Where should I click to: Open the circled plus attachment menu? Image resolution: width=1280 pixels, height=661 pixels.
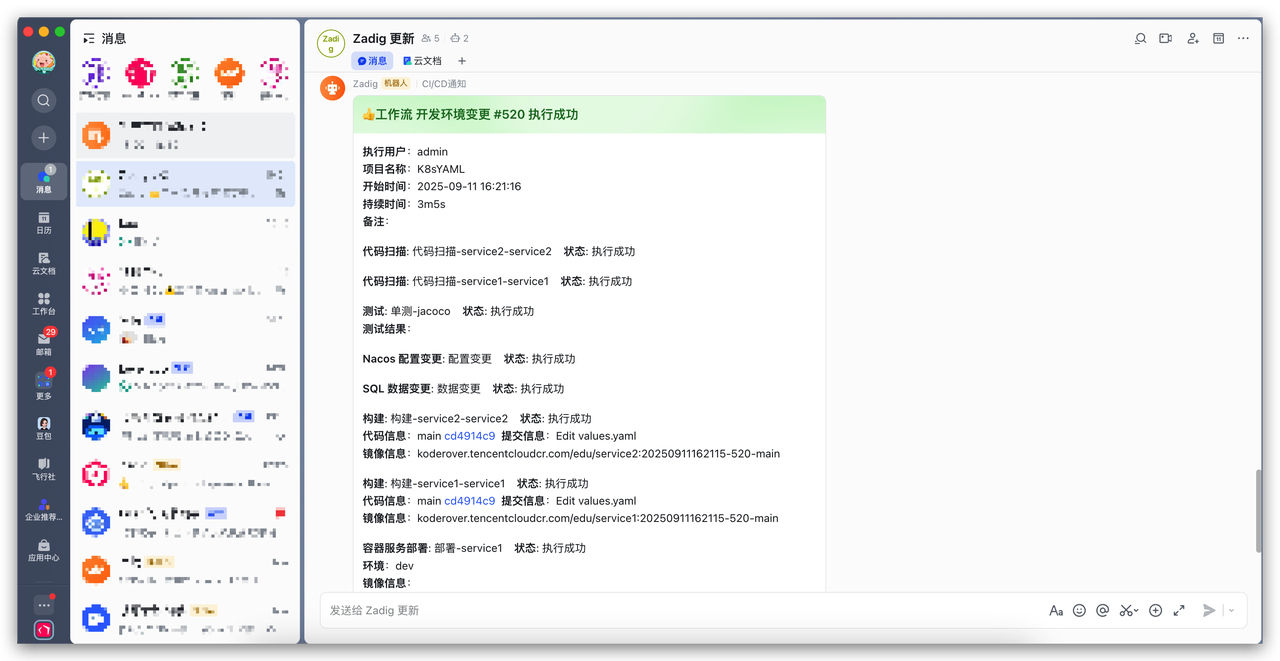(x=1155, y=610)
